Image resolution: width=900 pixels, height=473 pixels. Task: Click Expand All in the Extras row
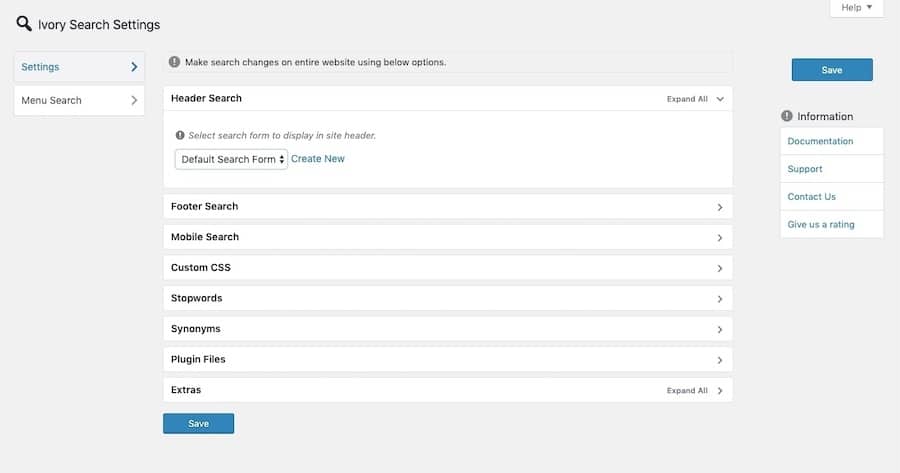point(687,390)
